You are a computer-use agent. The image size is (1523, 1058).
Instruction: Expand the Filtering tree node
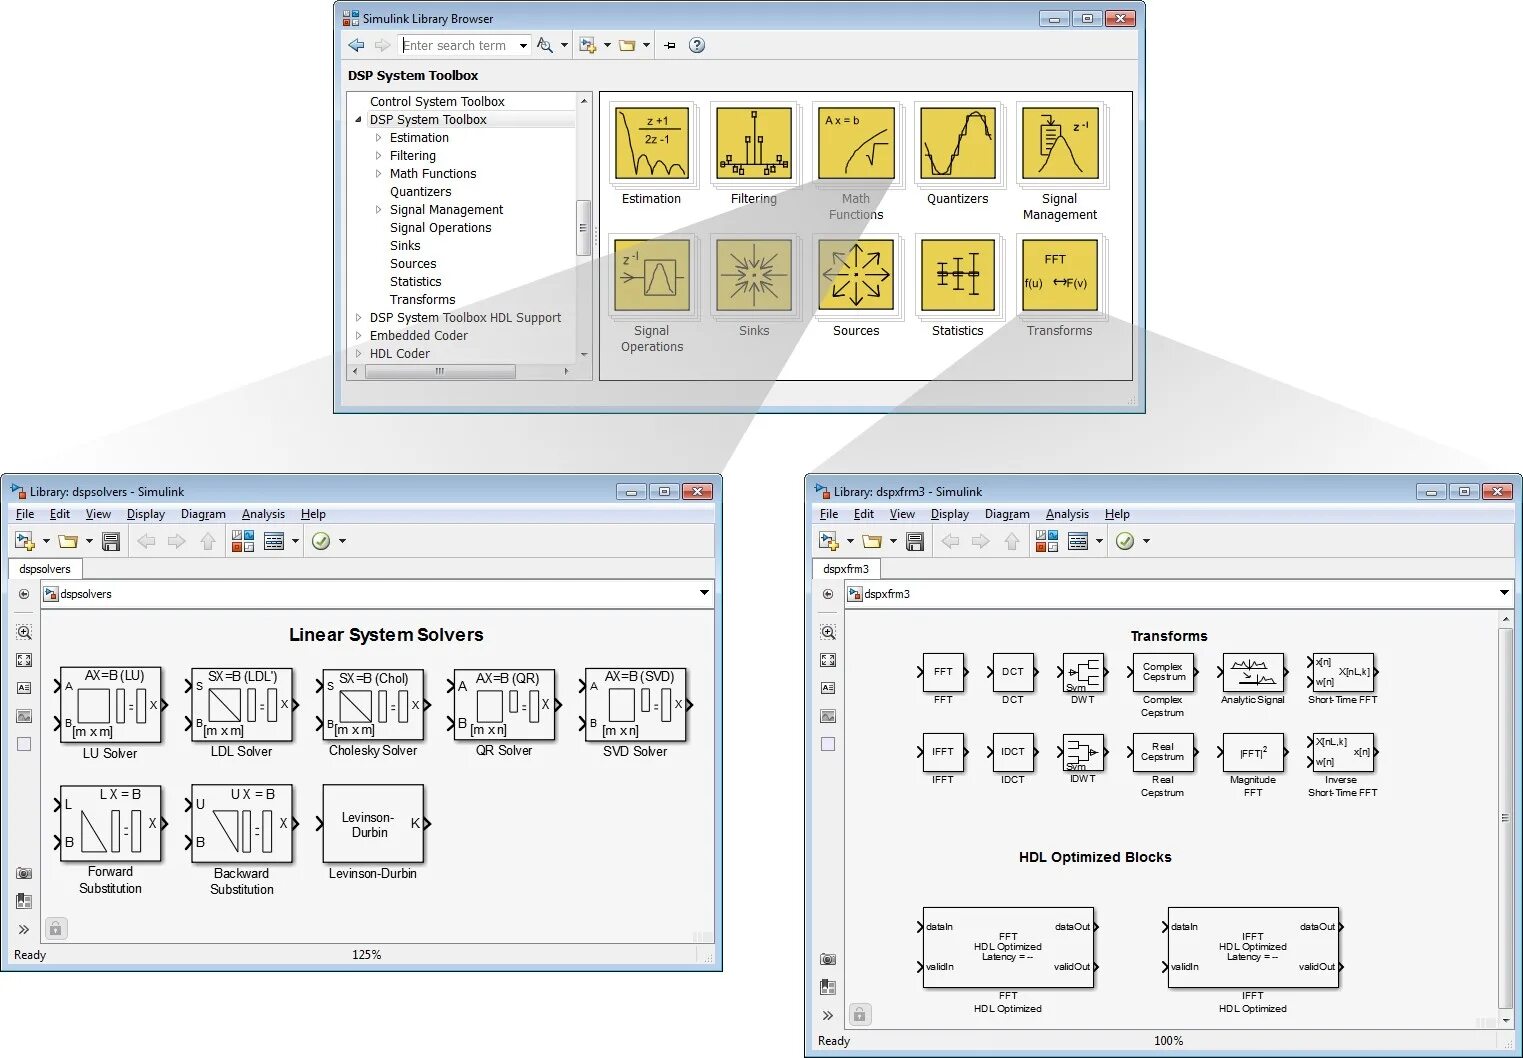pos(379,156)
